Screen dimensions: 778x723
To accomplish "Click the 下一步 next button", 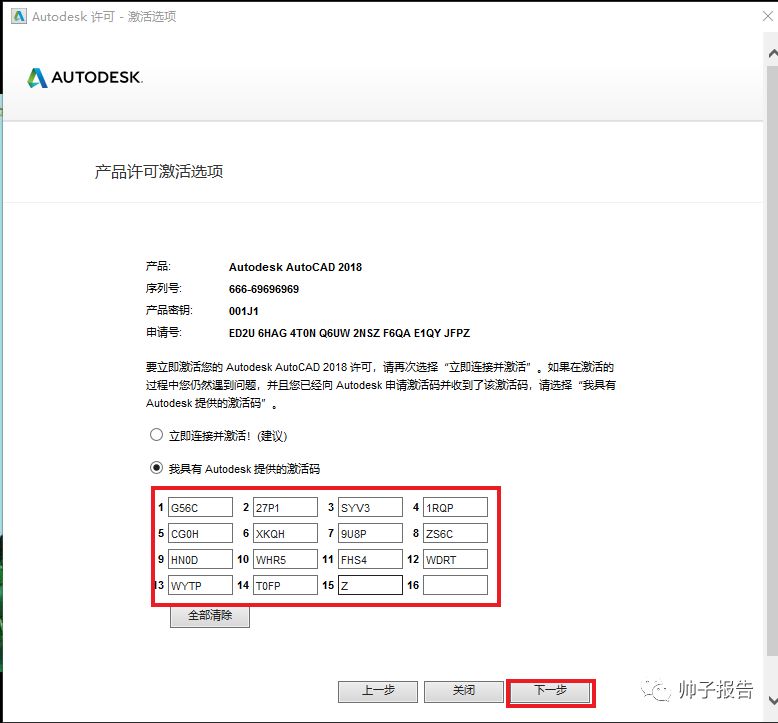I will point(550,691).
